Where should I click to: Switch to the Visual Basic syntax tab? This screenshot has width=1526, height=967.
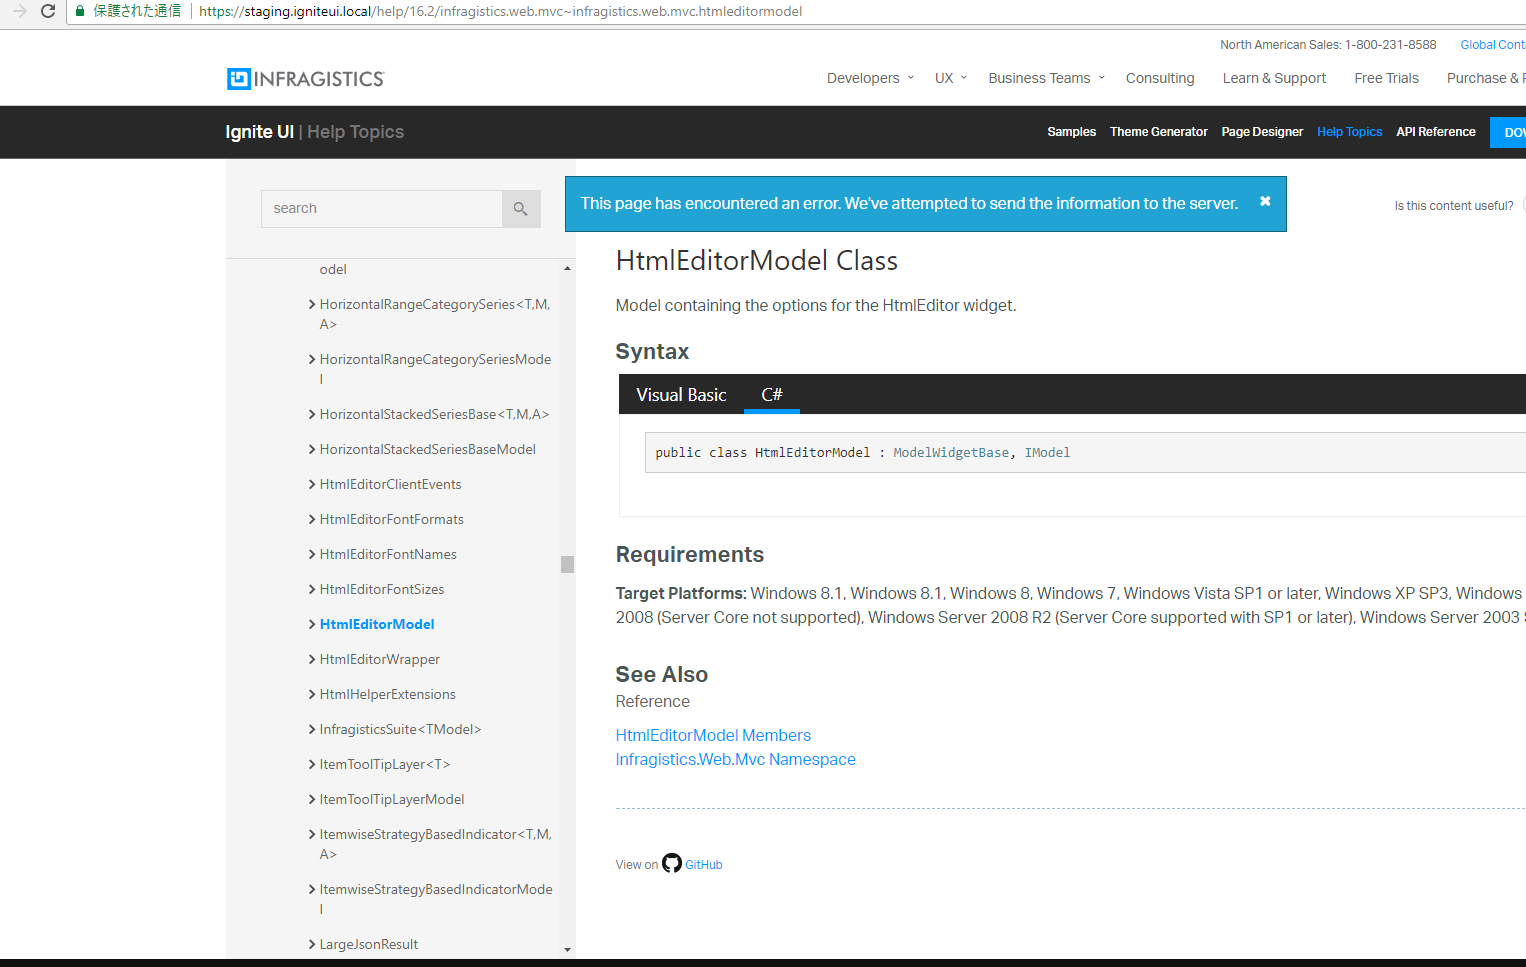click(x=681, y=394)
